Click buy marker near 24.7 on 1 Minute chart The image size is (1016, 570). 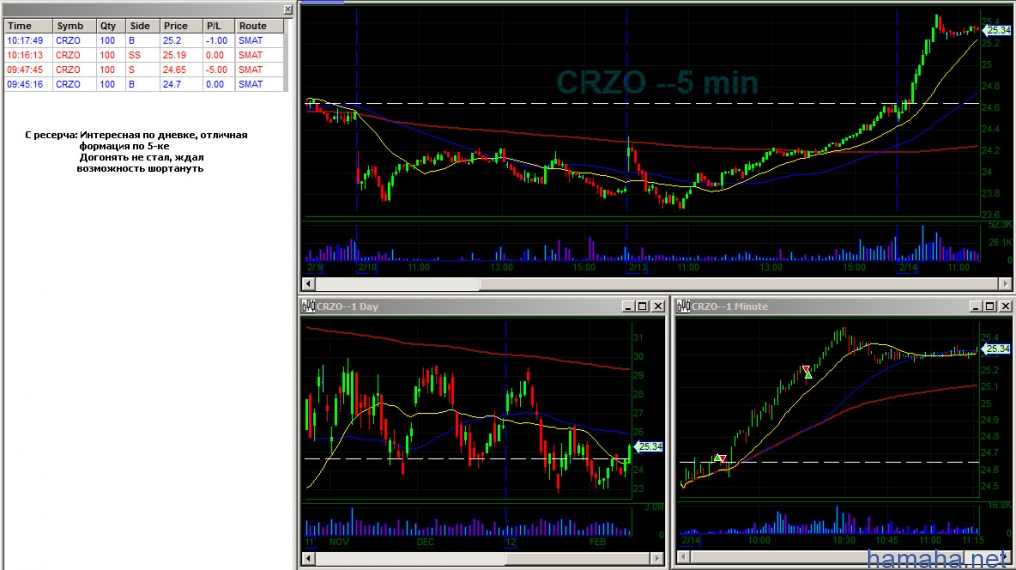click(718, 459)
